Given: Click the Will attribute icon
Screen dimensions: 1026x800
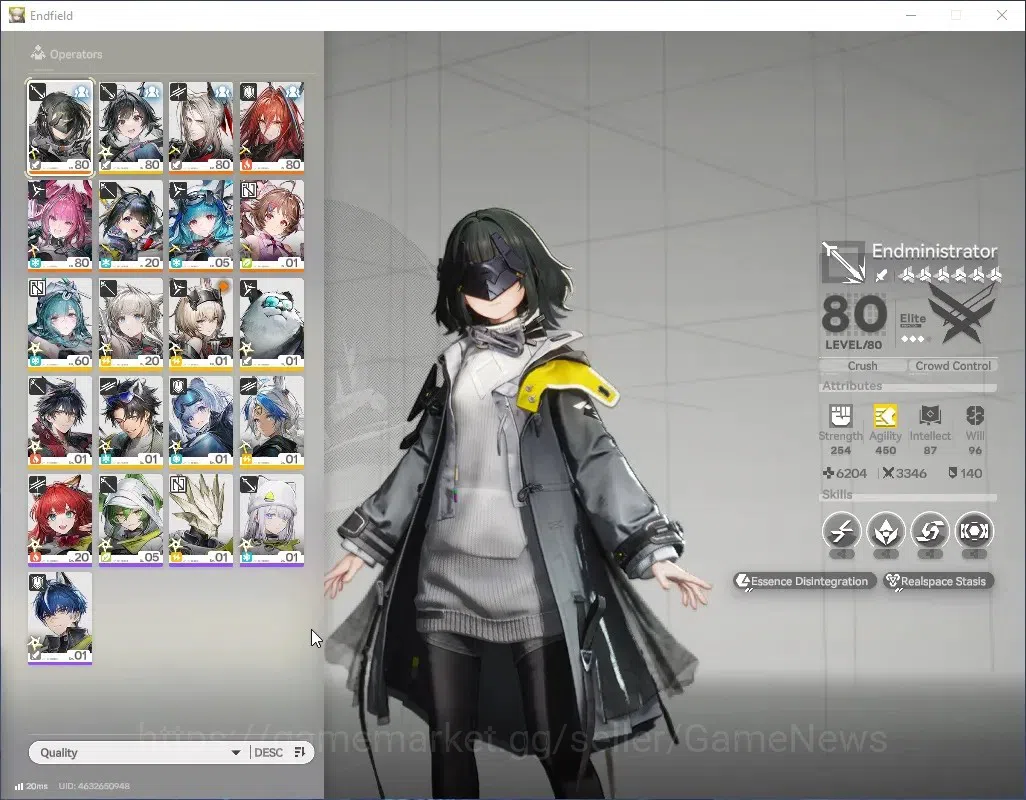Looking at the screenshot, I should tap(975, 415).
